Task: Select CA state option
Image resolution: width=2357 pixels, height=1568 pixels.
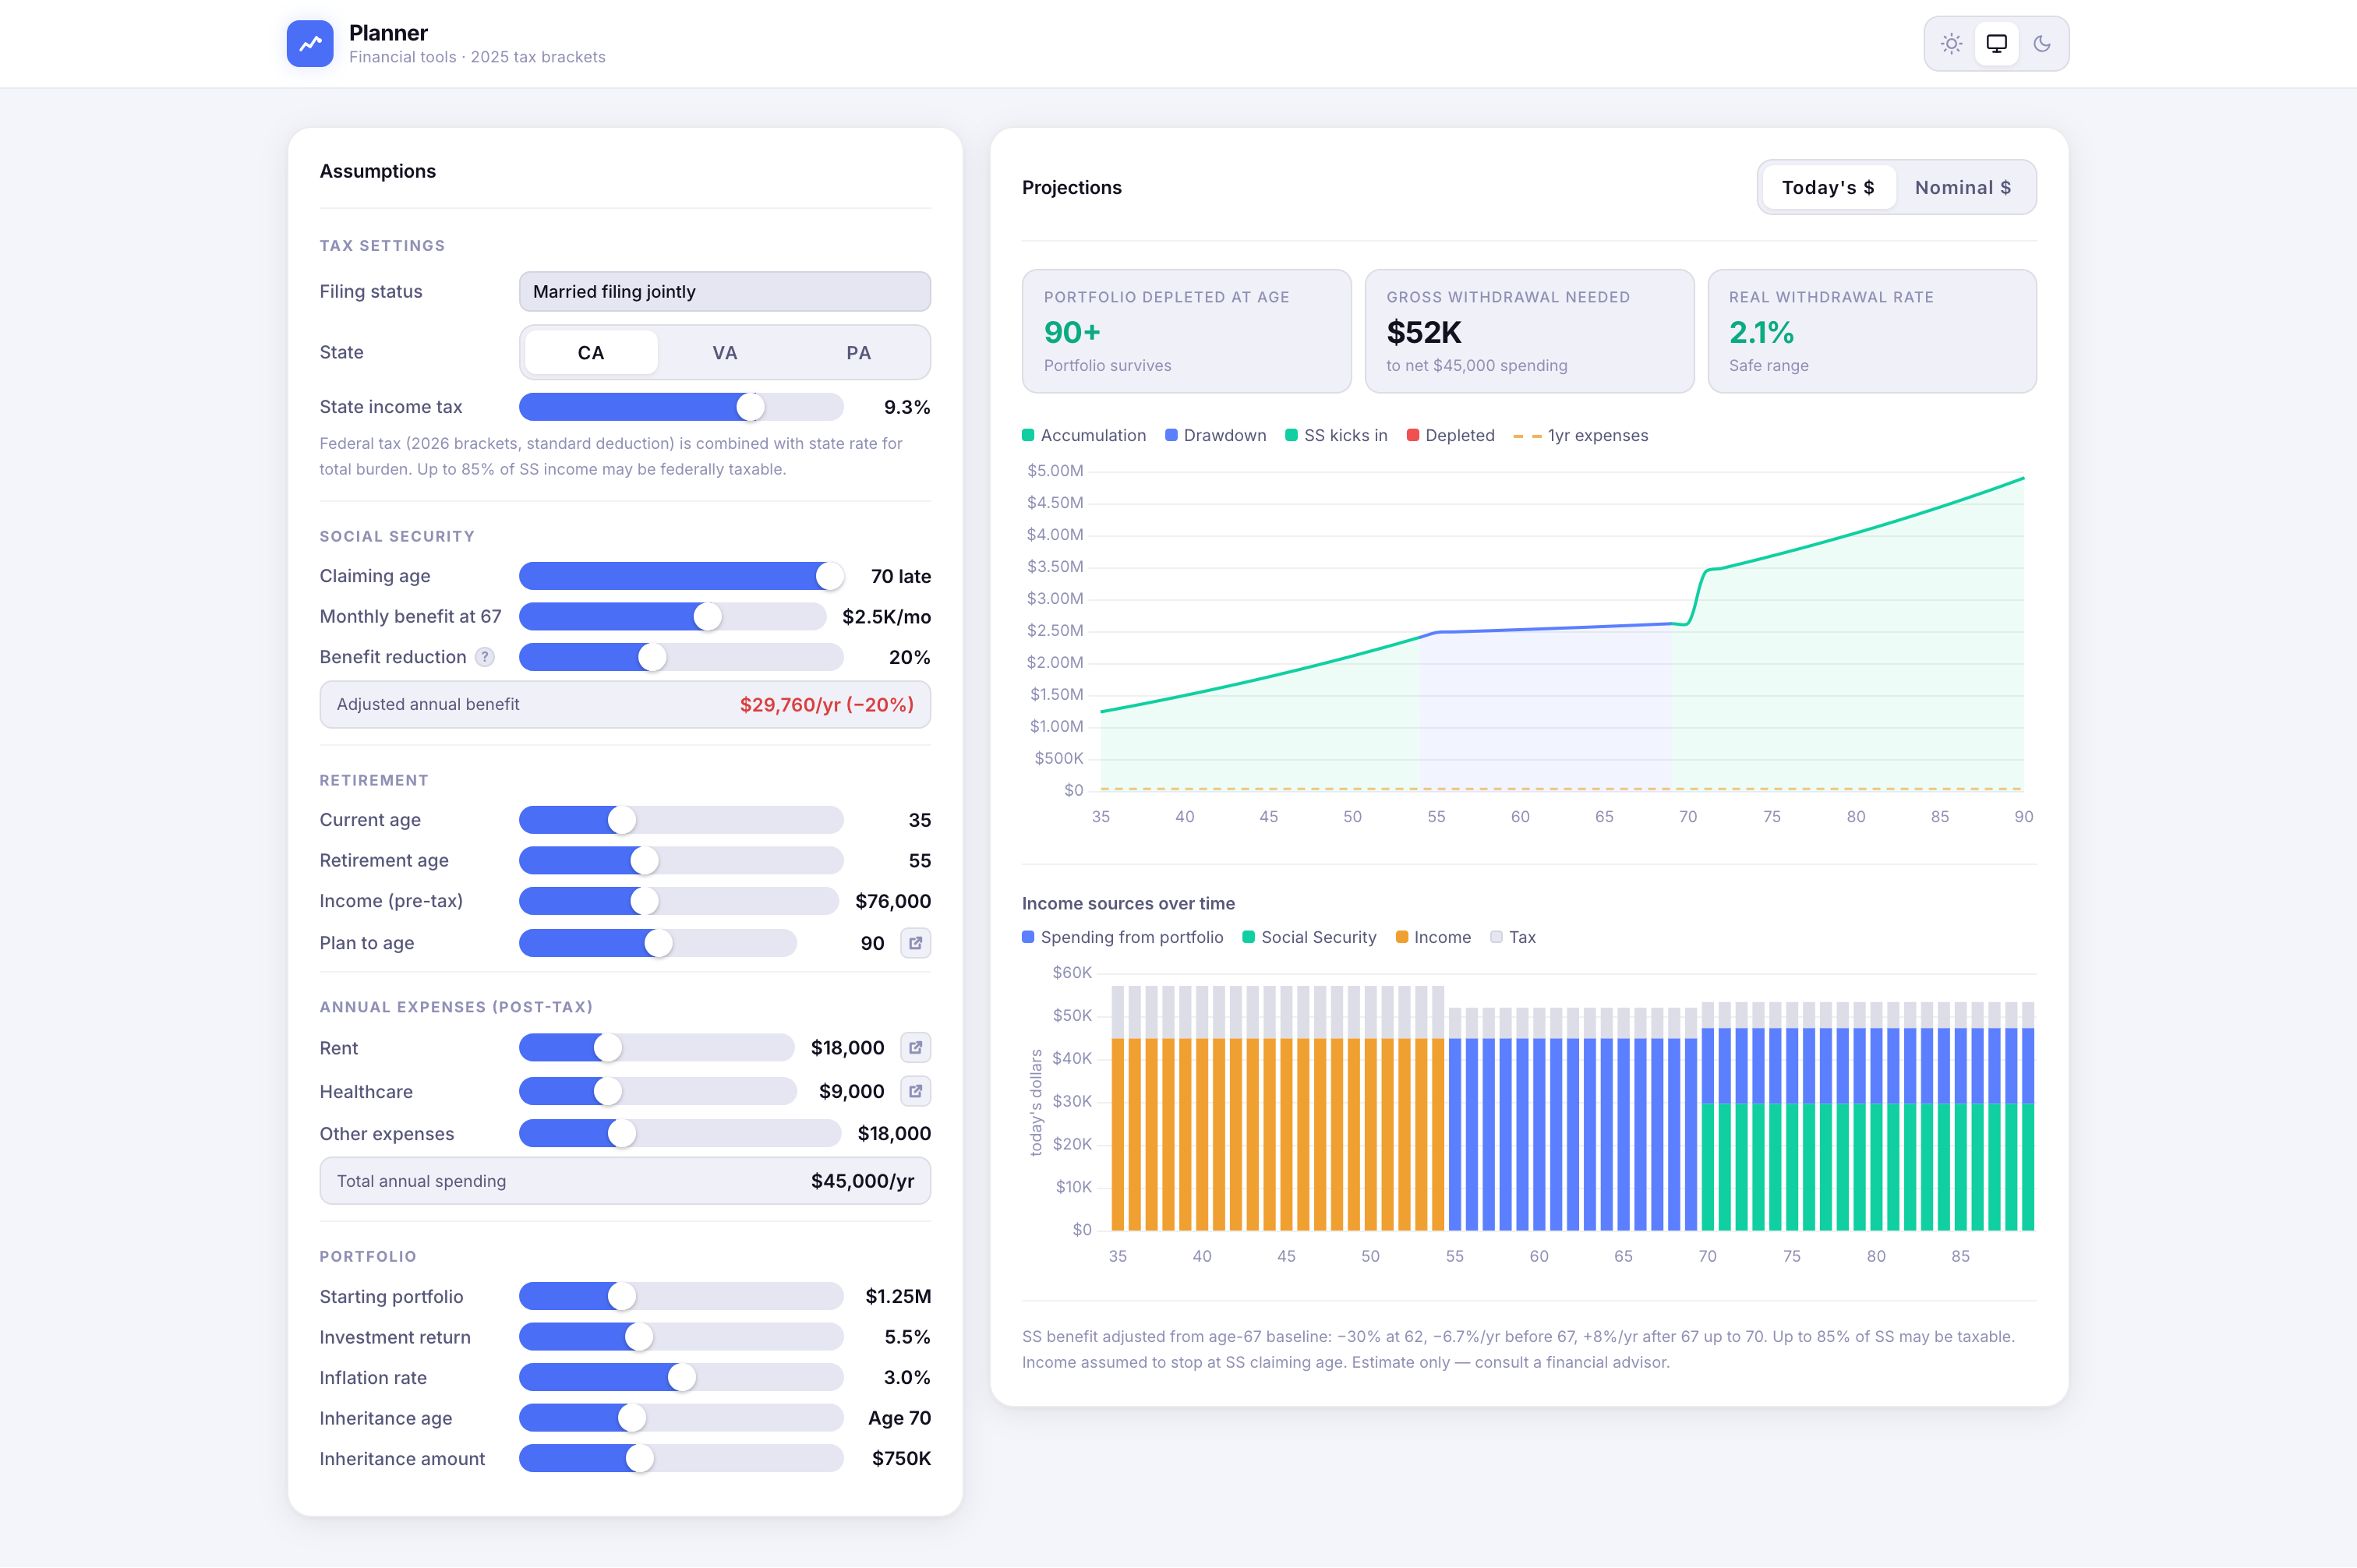Action: 591,353
